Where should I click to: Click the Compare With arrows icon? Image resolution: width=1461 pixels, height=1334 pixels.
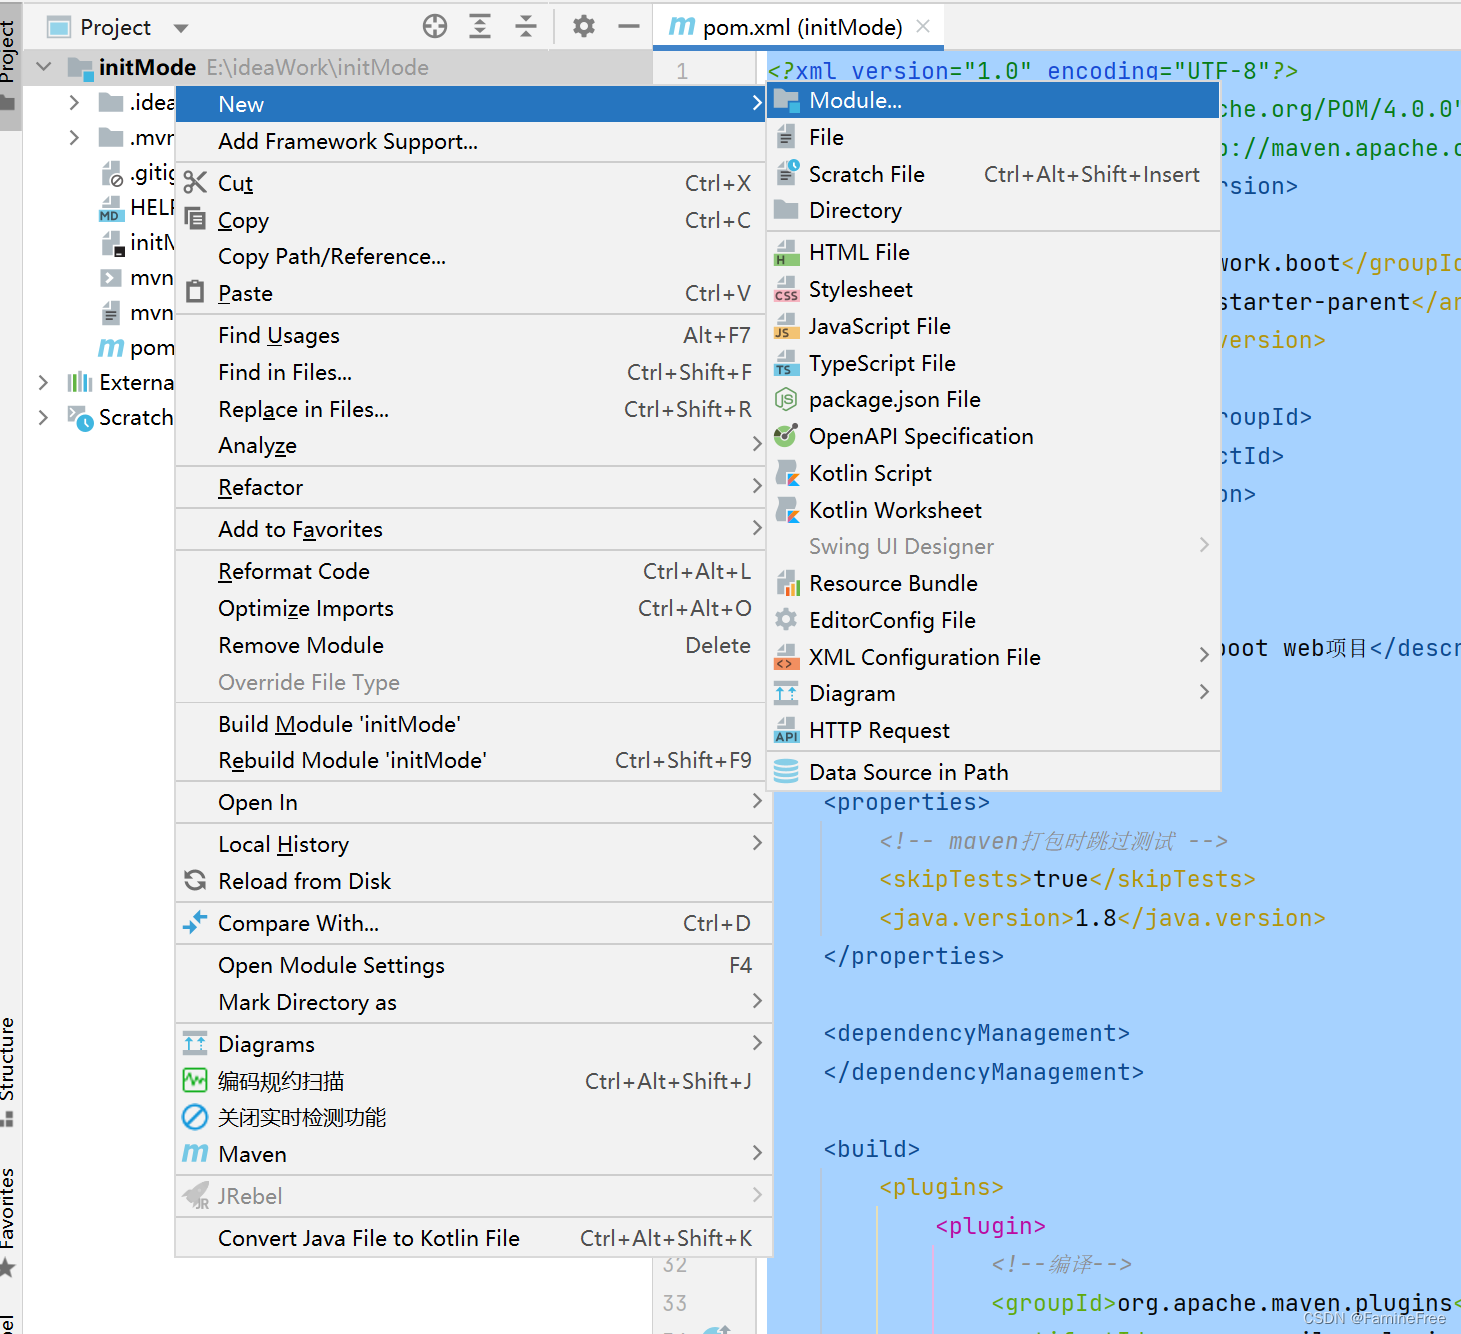pos(195,923)
